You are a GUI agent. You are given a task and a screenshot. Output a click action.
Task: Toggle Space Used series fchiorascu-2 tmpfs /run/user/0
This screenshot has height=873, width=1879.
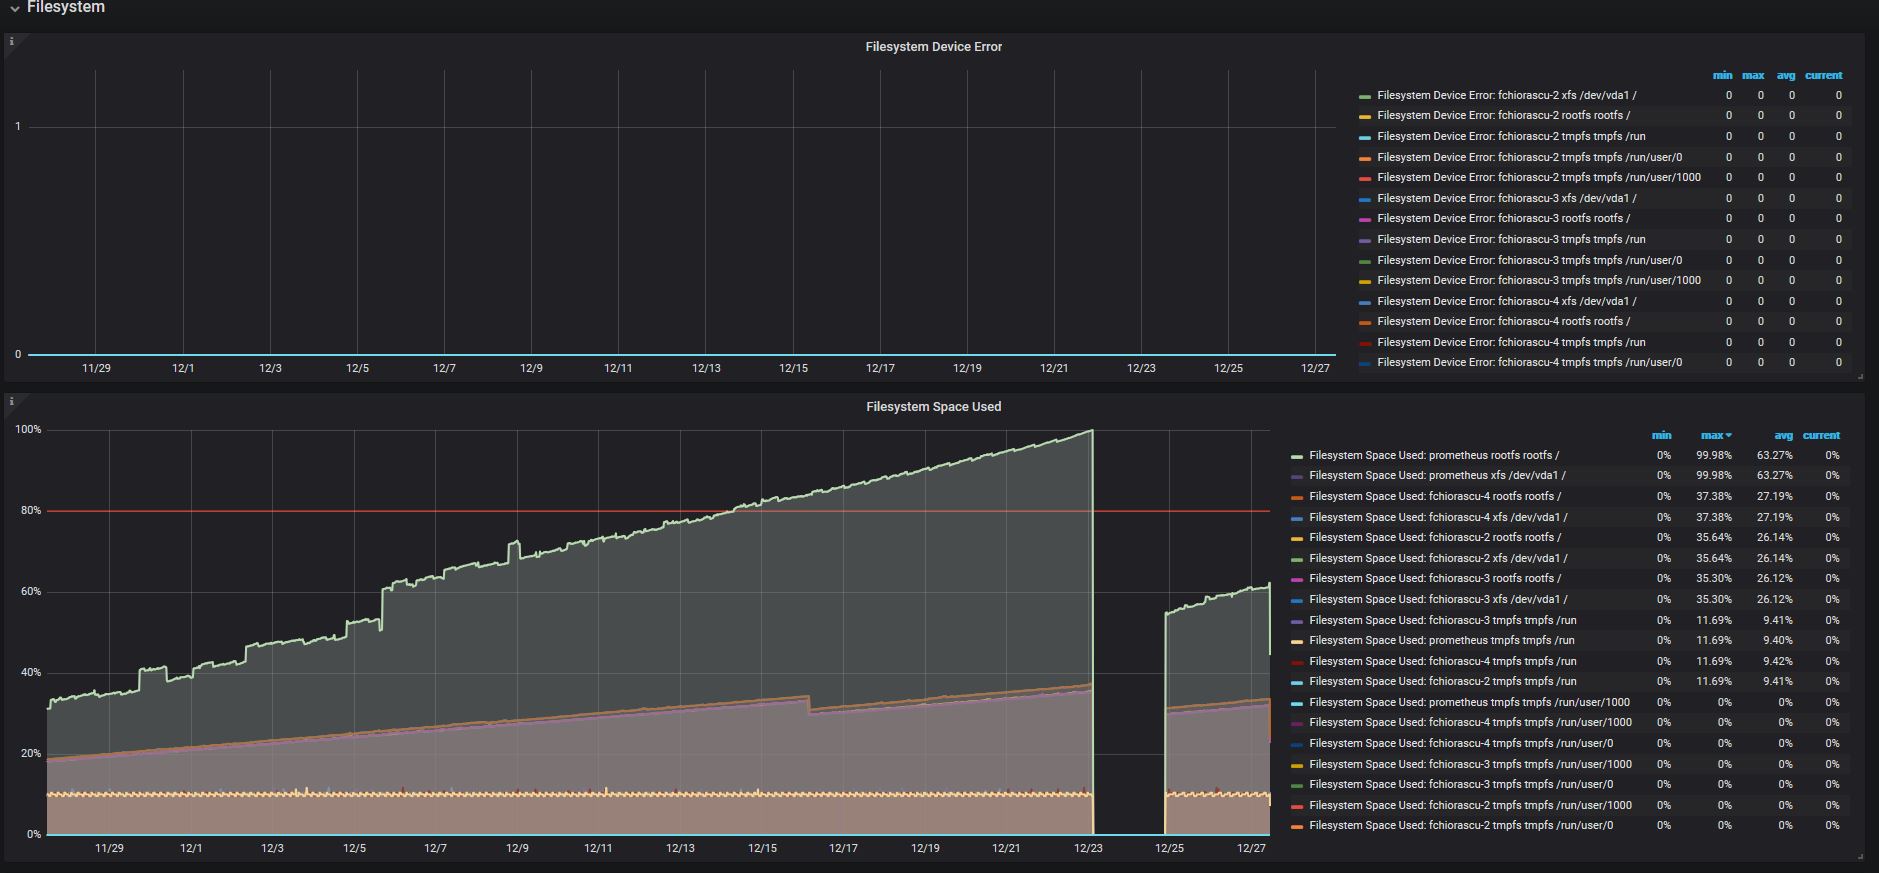[1461, 825]
